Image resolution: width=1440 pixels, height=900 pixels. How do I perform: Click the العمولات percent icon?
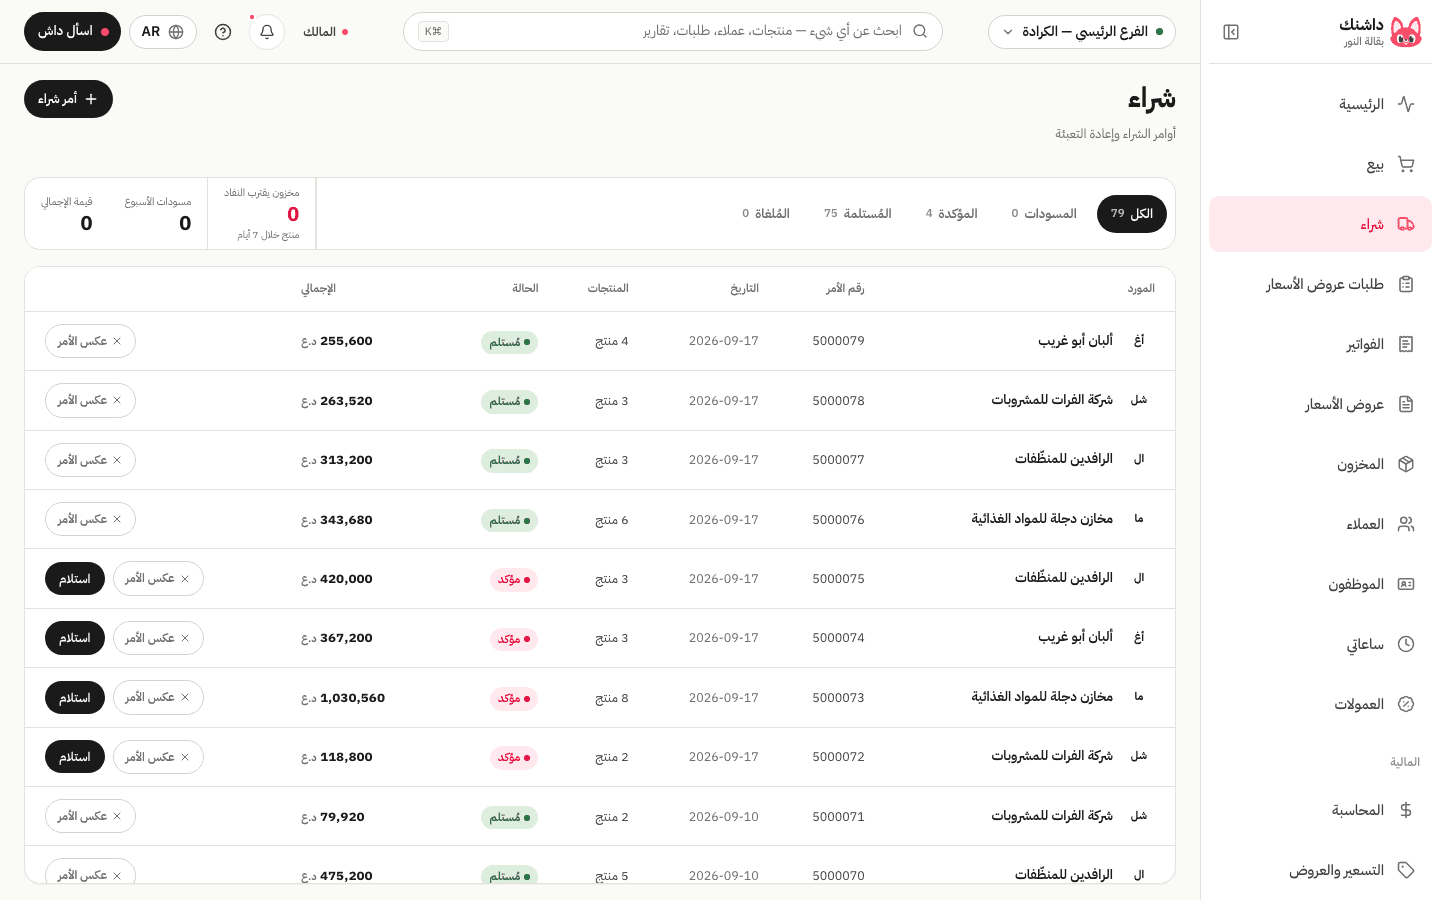click(1406, 704)
